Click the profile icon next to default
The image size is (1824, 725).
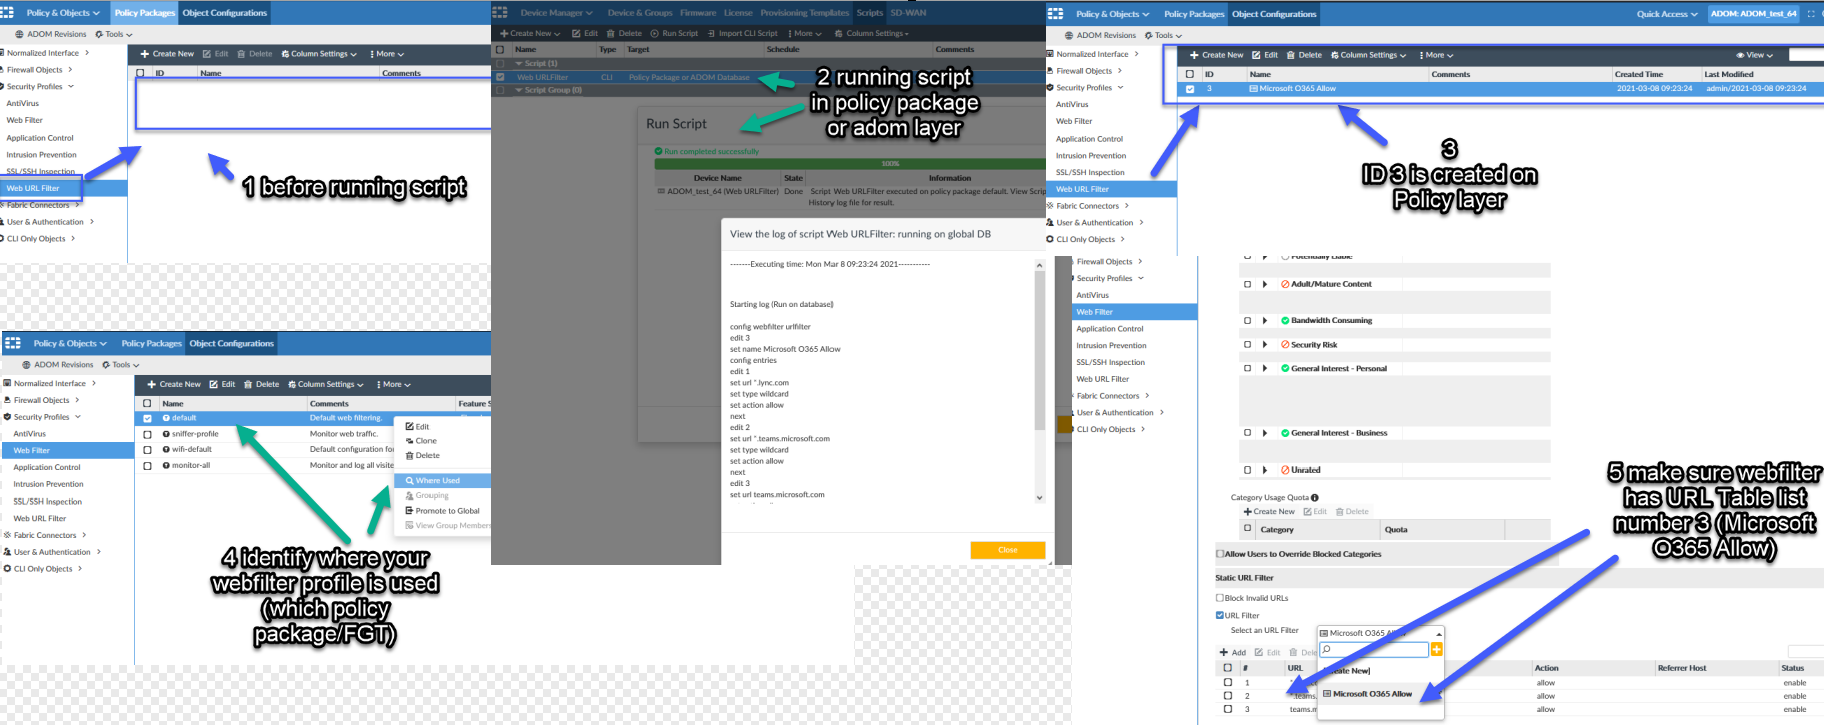click(x=166, y=418)
